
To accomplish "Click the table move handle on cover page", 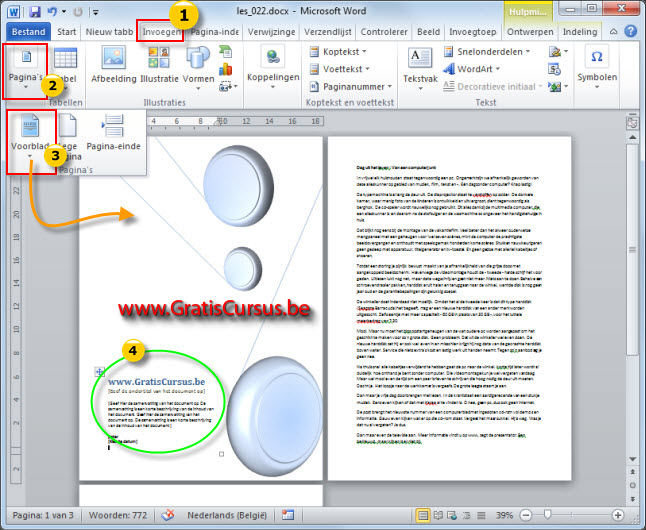I will pos(100,372).
